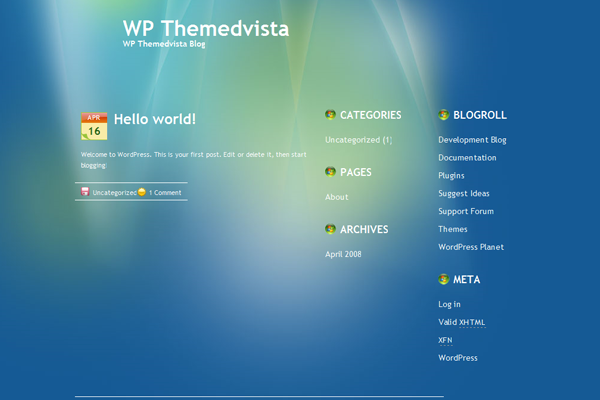Screen dimensions: 600x400
Task: Click the Welcome to WordPress post text
Action: (x=193, y=160)
